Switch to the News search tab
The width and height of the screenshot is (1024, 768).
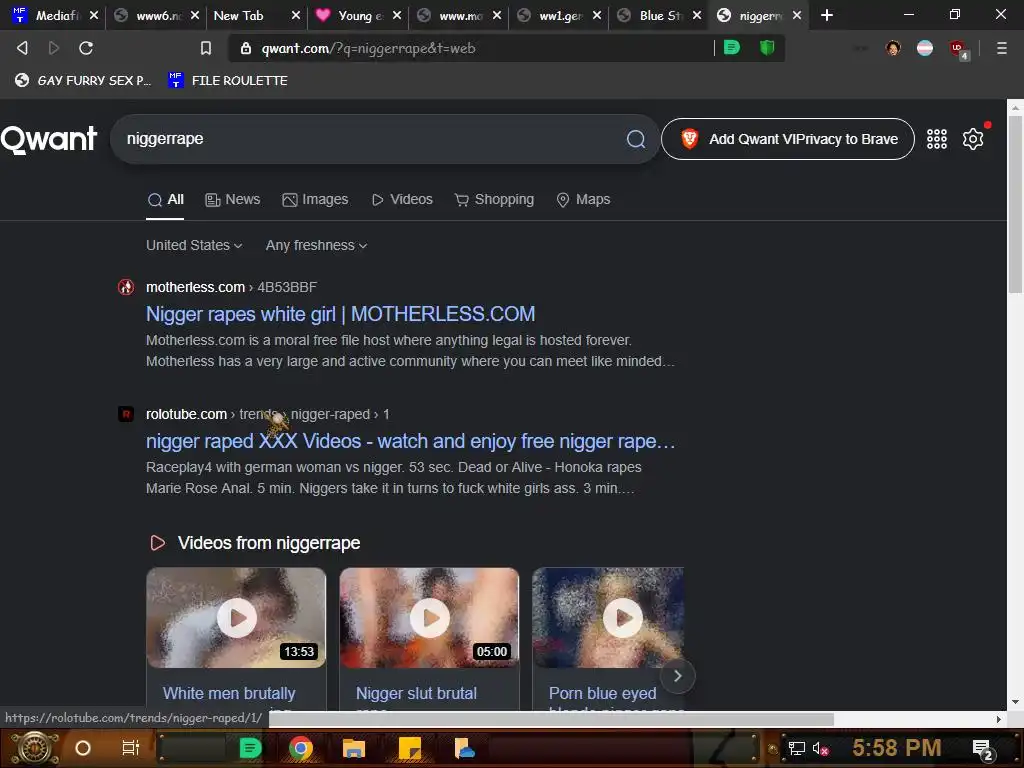tap(232, 200)
